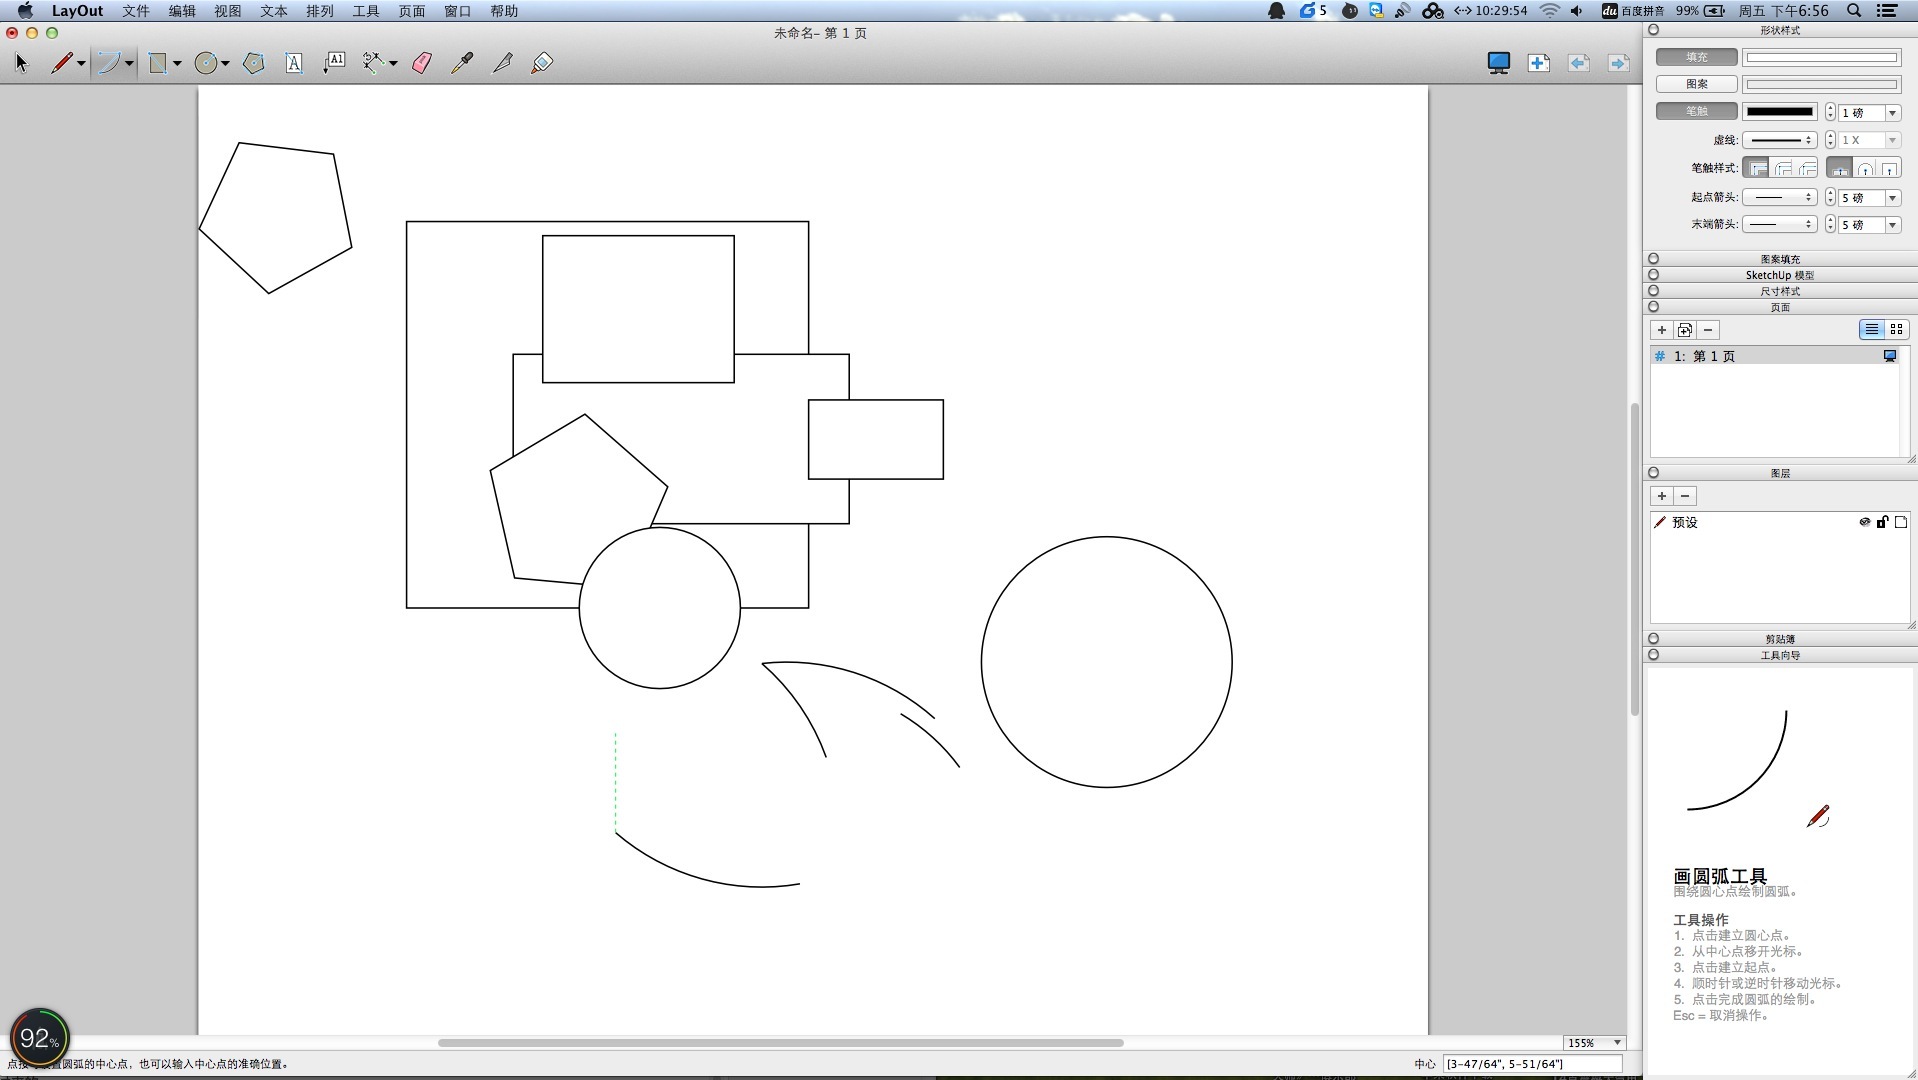Select the eyedropper Style tool
1918x1080 pixels.
462,63
